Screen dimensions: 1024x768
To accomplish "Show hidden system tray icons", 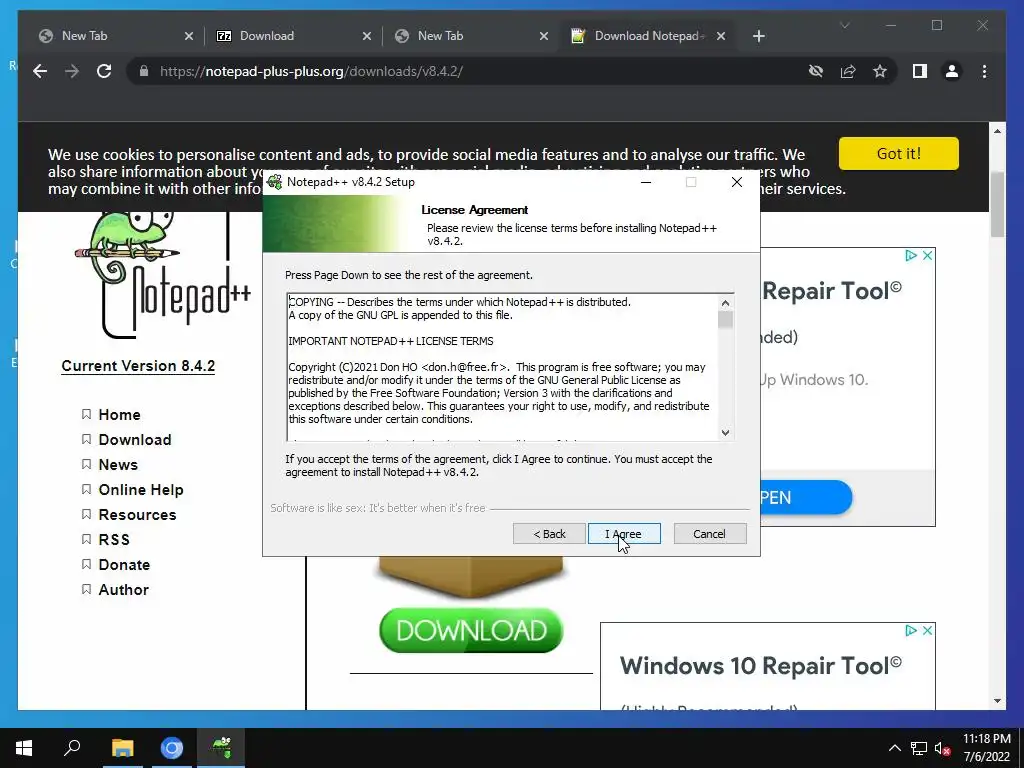I will pyautogui.click(x=895, y=748).
